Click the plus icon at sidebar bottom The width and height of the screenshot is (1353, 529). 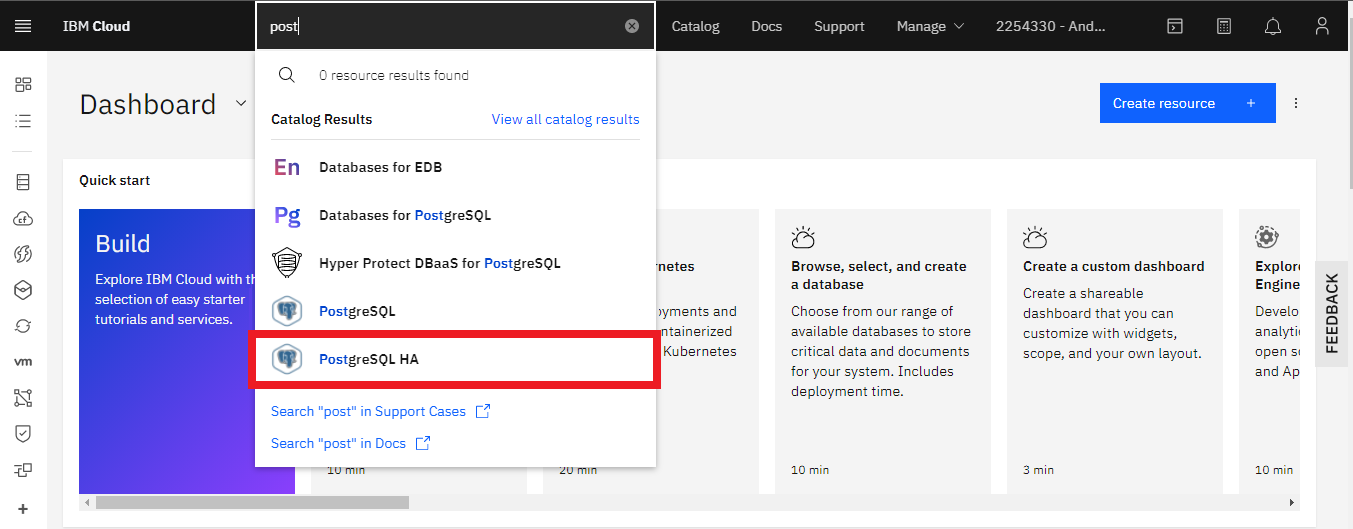click(23, 508)
